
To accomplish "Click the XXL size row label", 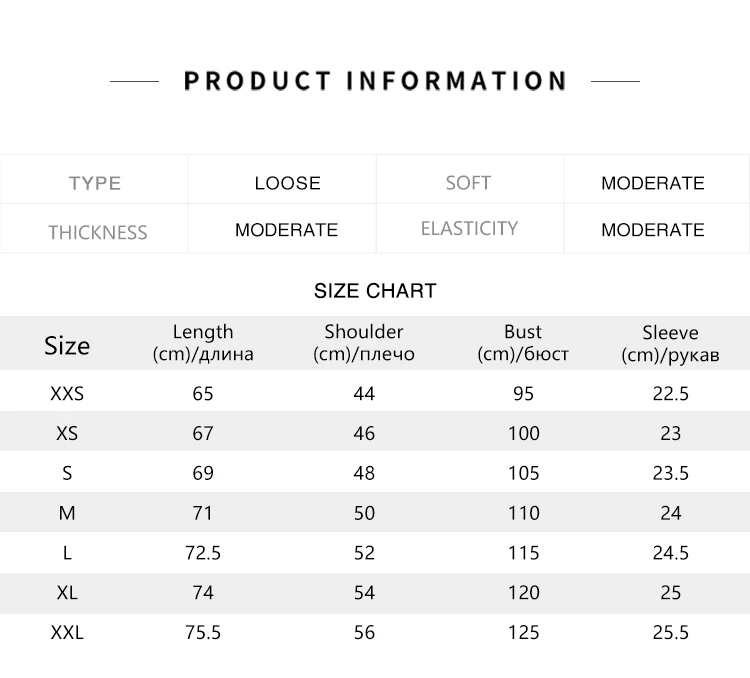I will pos(67,633).
